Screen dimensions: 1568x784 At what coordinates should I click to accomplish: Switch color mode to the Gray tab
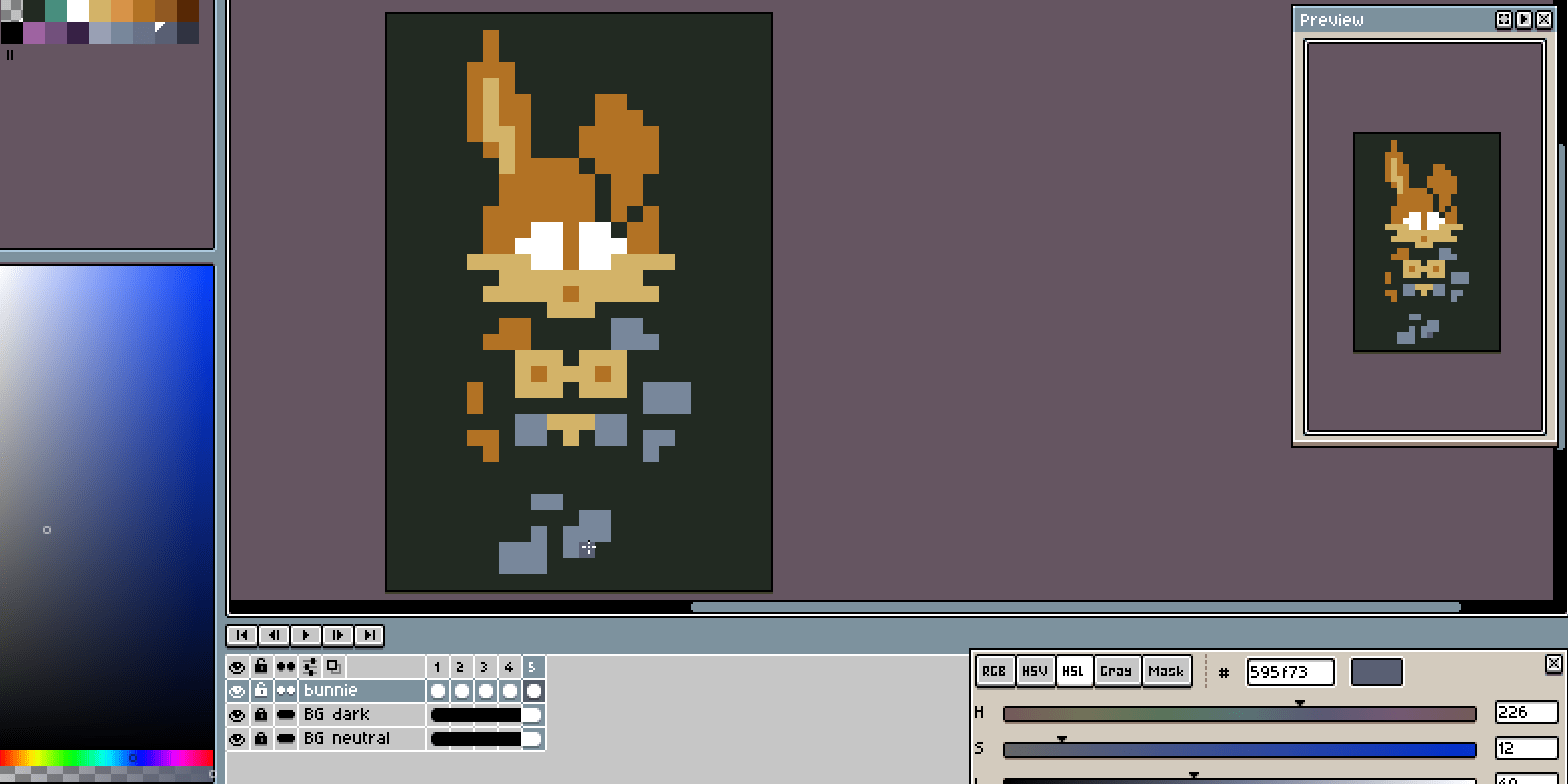coord(1116,671)
